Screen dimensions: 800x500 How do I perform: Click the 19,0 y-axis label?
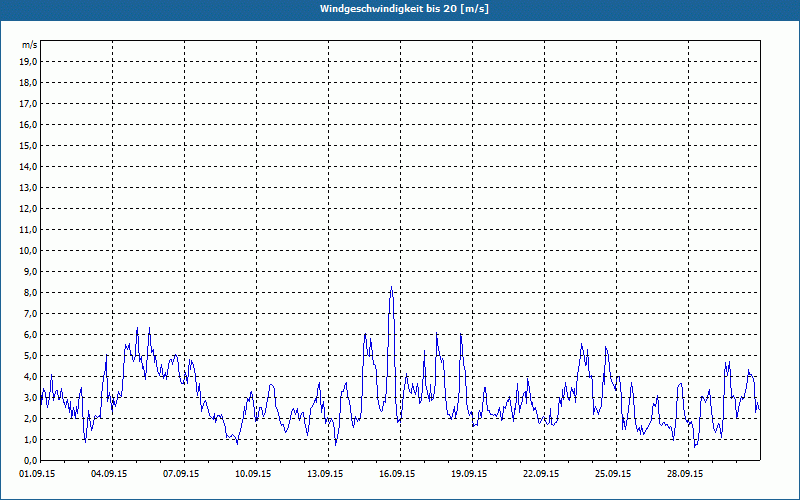(29, 62)
